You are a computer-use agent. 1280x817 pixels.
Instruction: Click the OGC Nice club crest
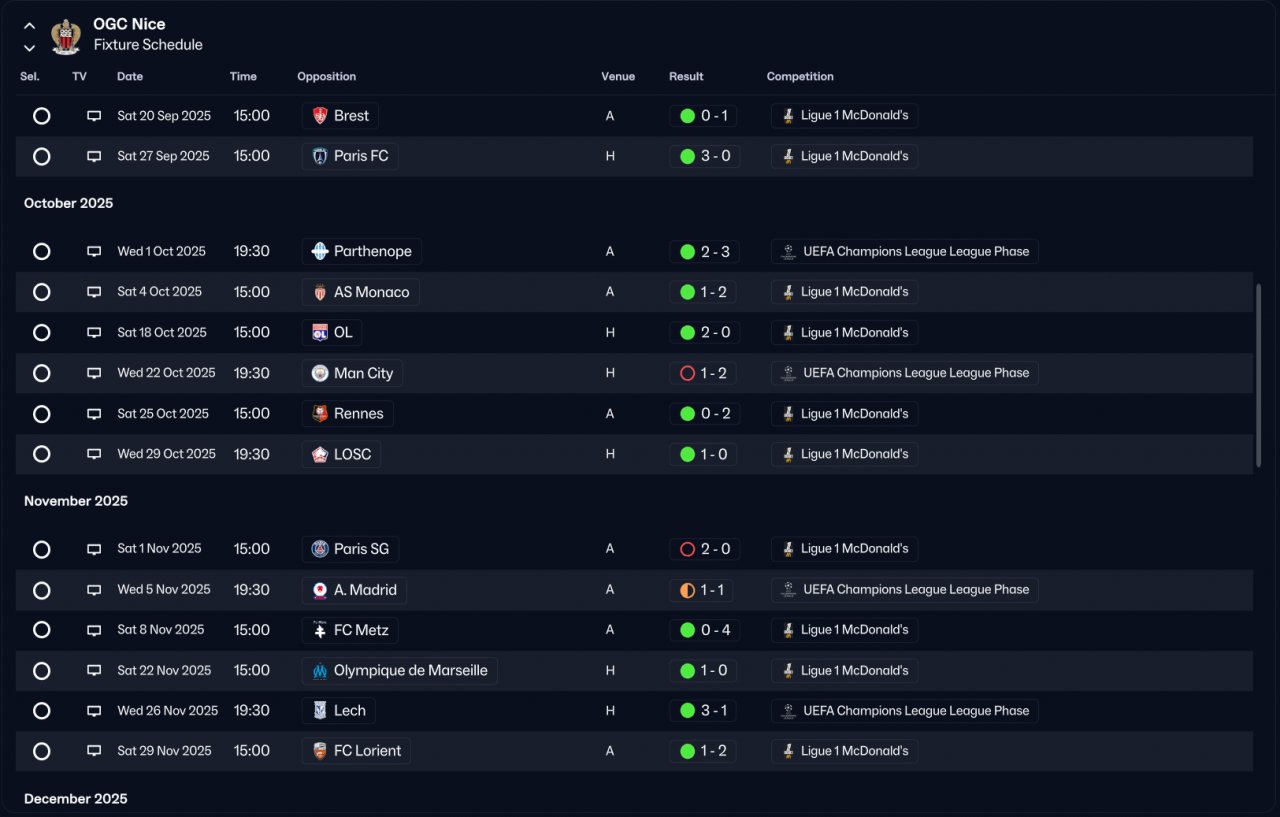point(66,36)
